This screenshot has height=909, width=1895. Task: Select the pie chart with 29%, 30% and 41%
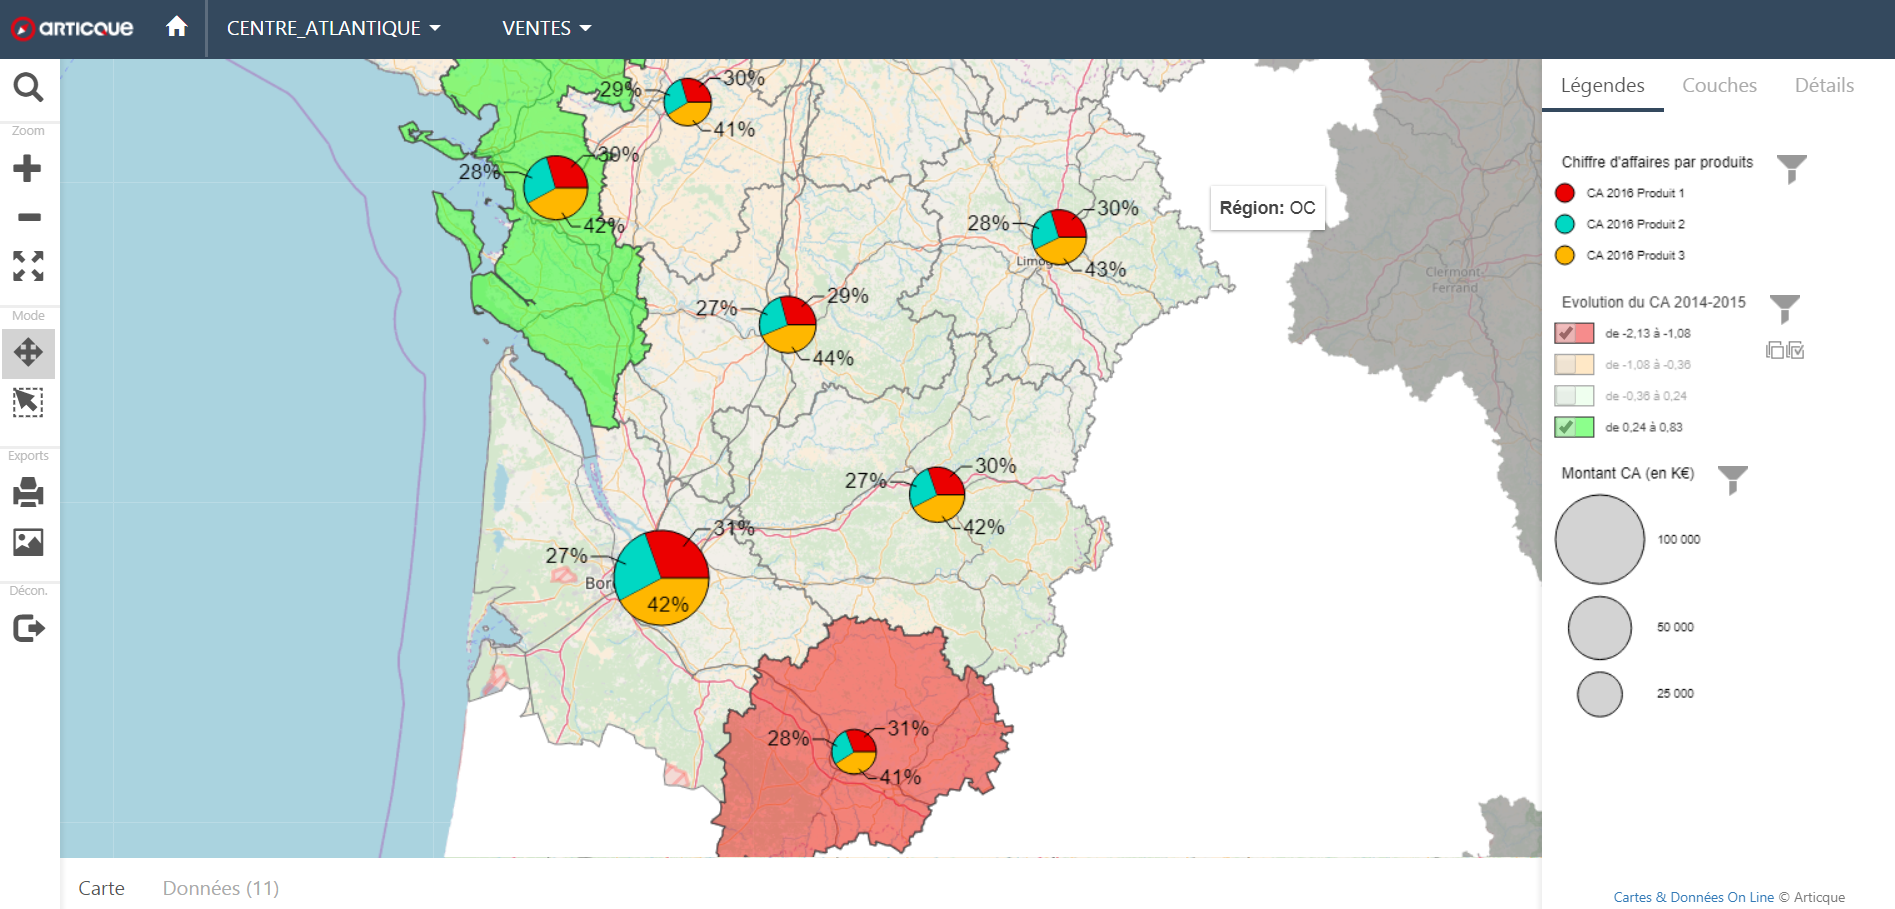click(688, 102)
